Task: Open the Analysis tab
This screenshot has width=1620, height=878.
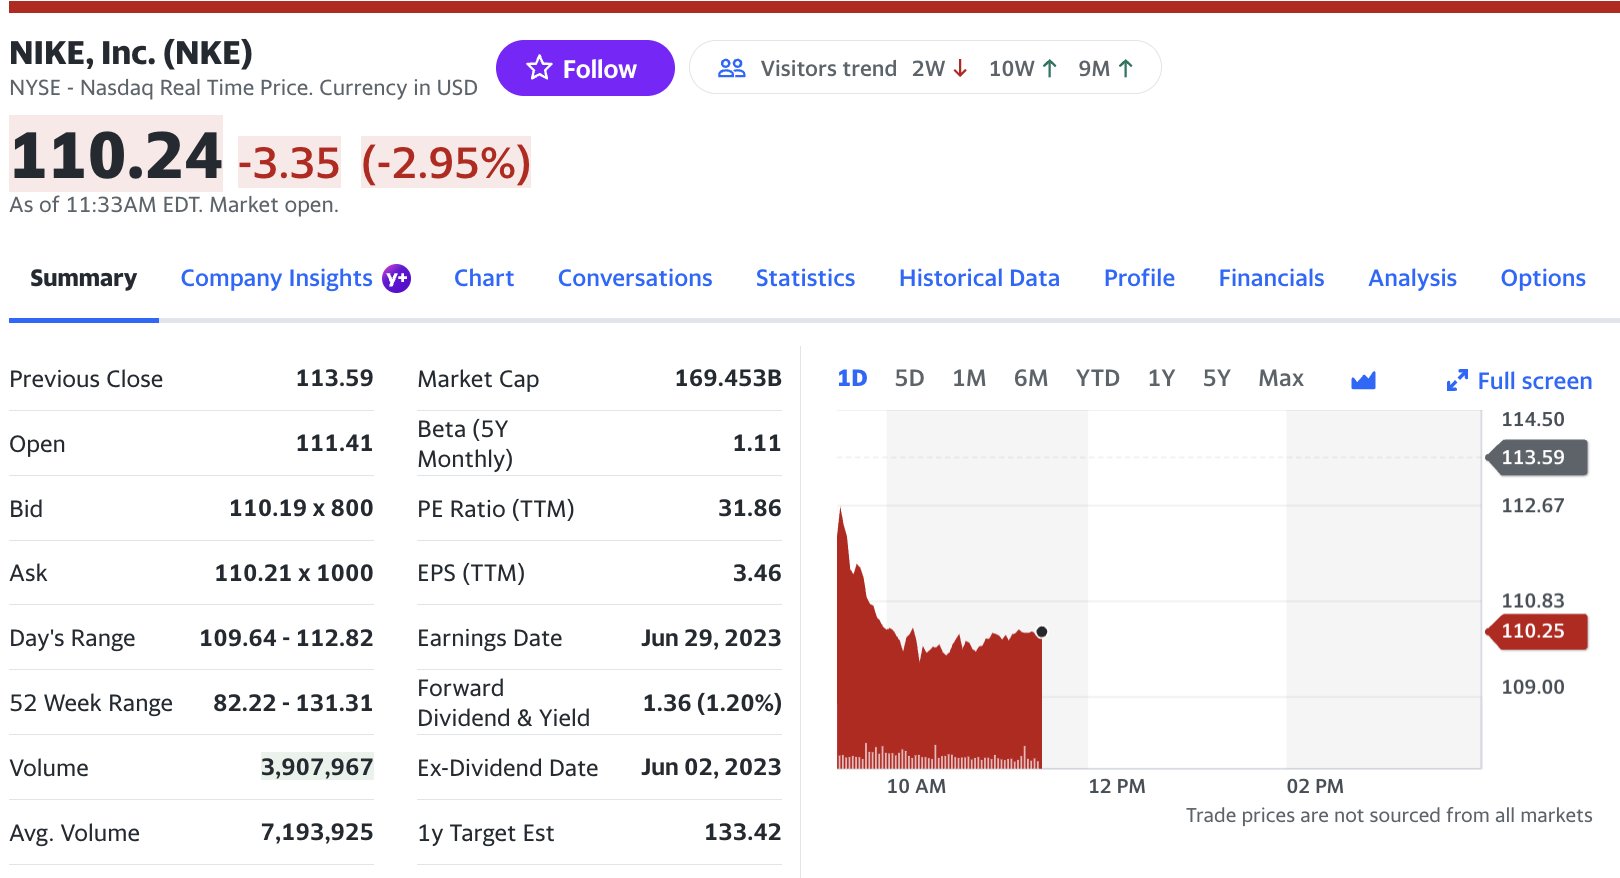Action: tap(1412, 278)
